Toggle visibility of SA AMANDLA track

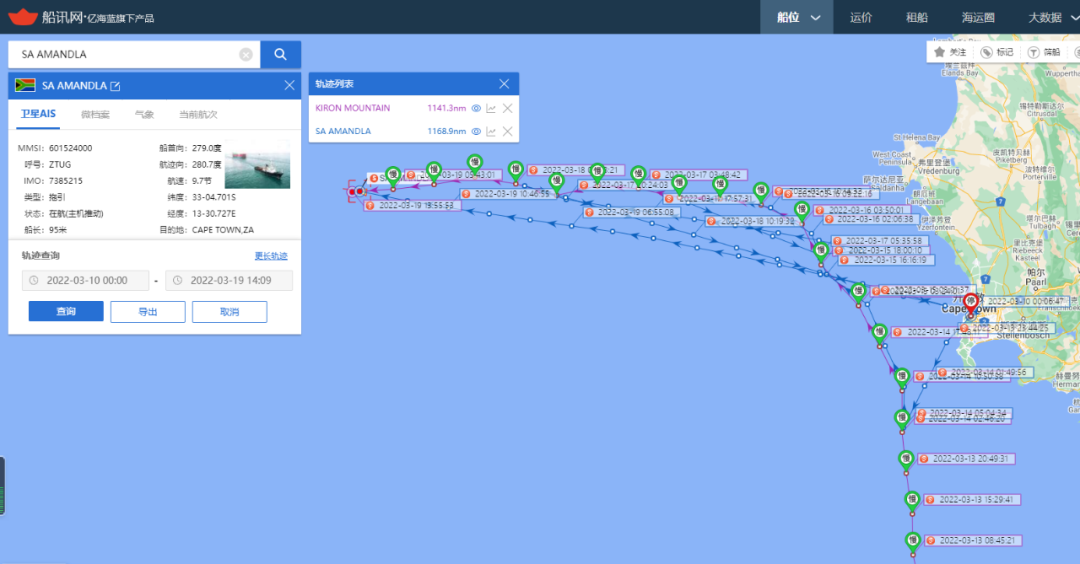[x=476, y=132]
